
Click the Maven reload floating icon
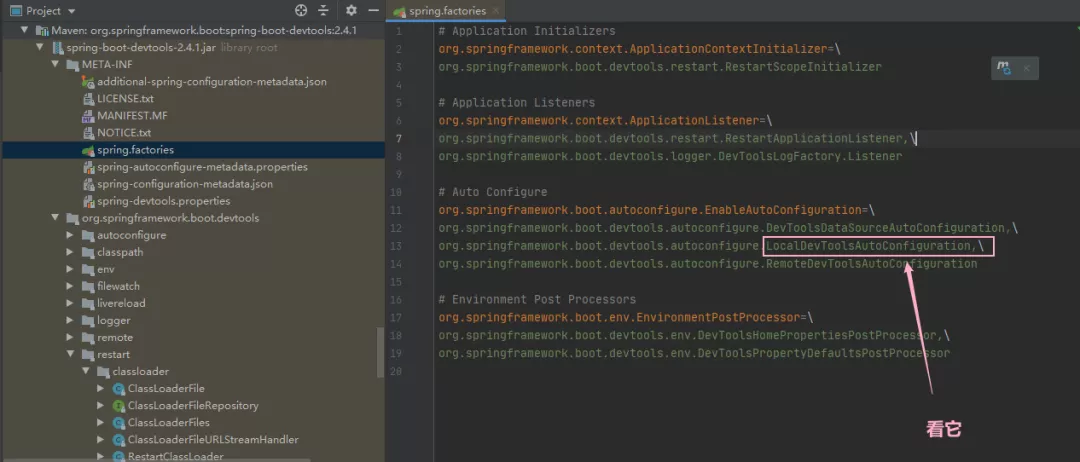(x=1005, y=67)
